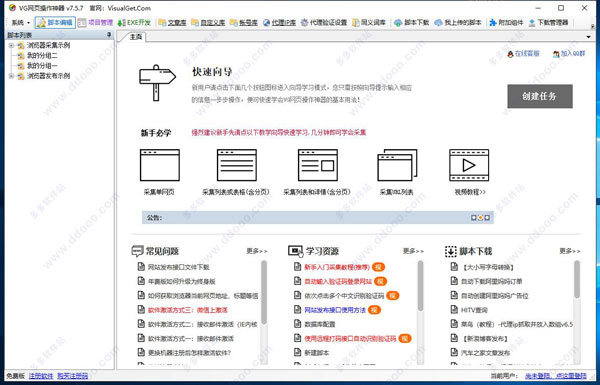Click the first square control in 公告 bar

click(x=474, y=218)
